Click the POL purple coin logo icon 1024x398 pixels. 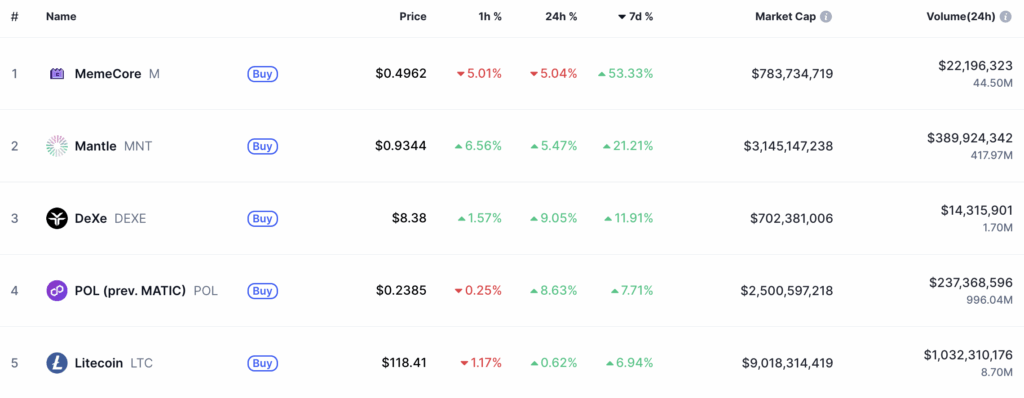coord(57,291)
